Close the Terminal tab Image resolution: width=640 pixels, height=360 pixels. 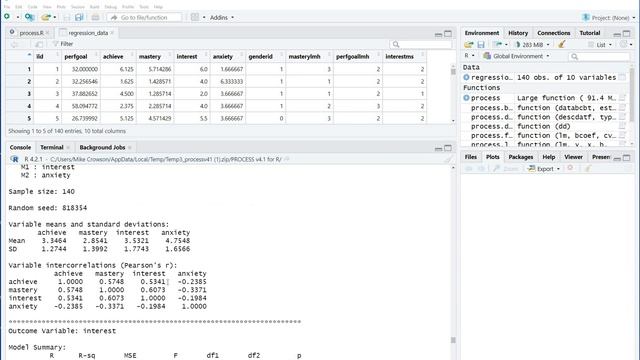(x=68, y=147)
